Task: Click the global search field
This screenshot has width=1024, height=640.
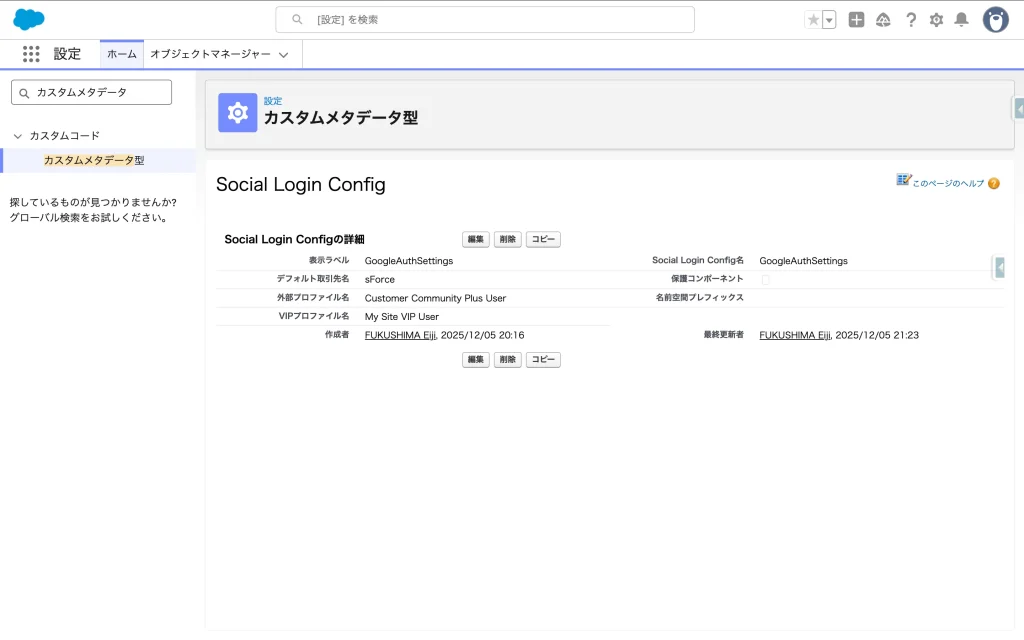Action: (x=485, y=19)
